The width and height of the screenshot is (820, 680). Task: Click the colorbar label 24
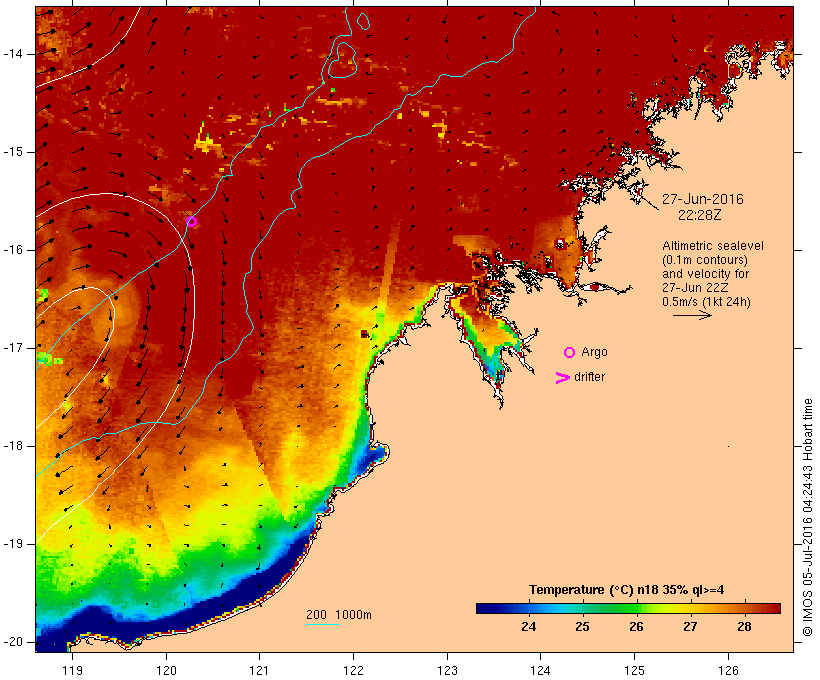point(528,627)
